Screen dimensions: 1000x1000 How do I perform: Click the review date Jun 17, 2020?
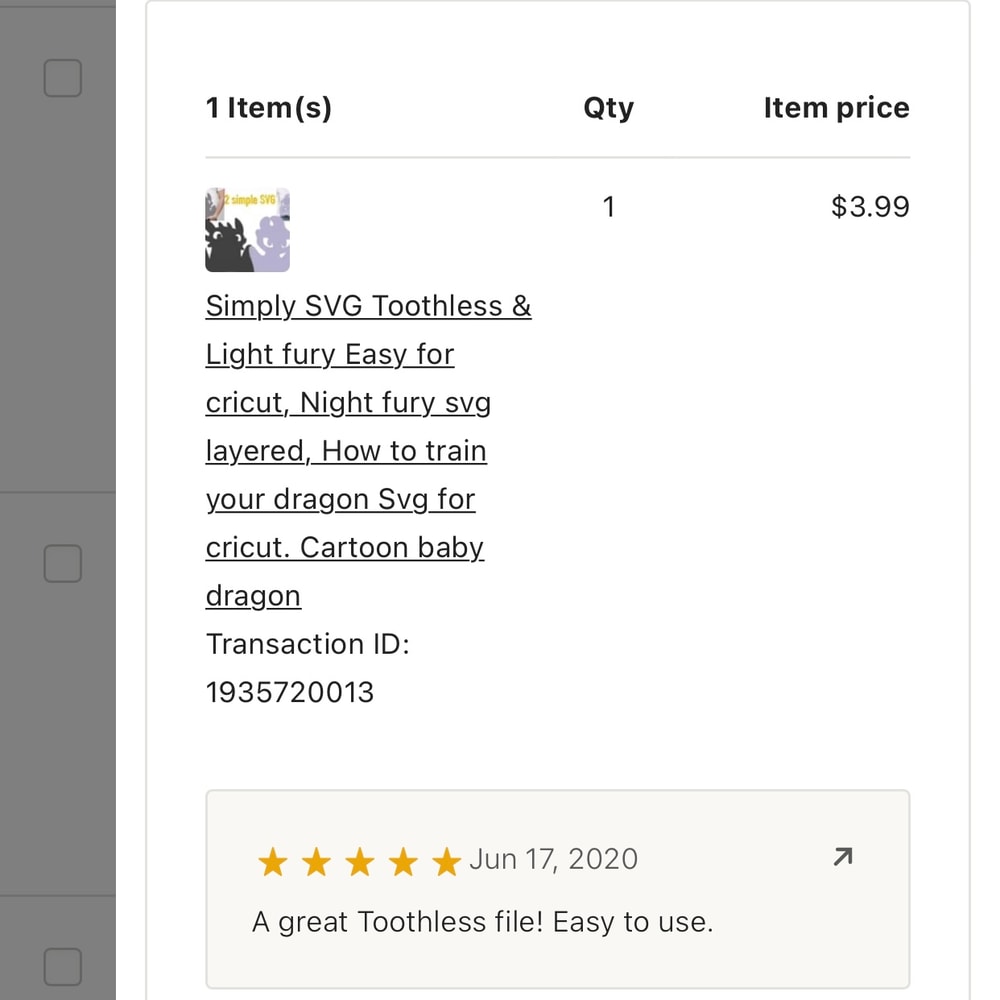click(x=553, y=859)
